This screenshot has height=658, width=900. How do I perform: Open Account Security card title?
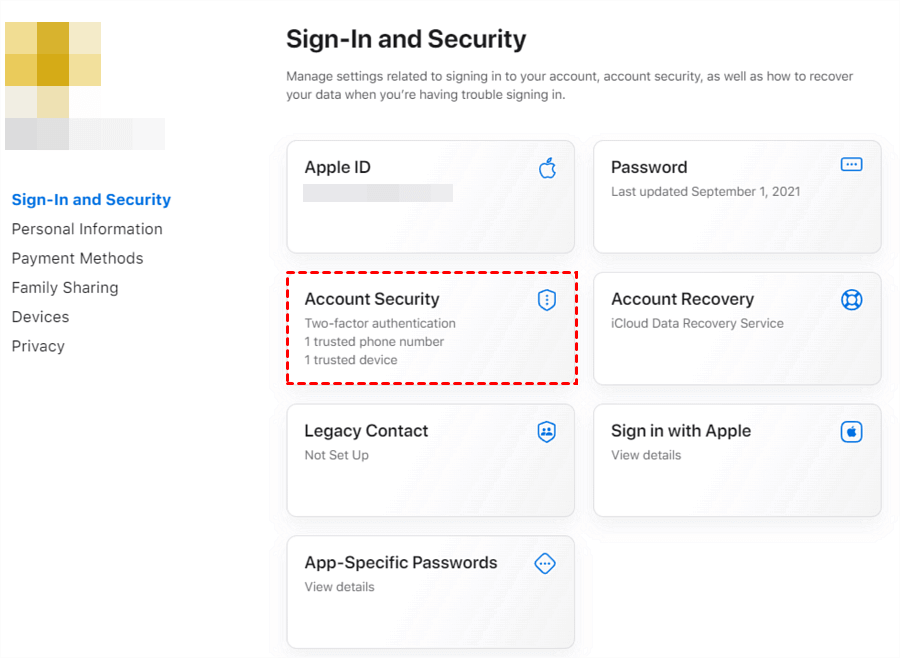[372, 299]
